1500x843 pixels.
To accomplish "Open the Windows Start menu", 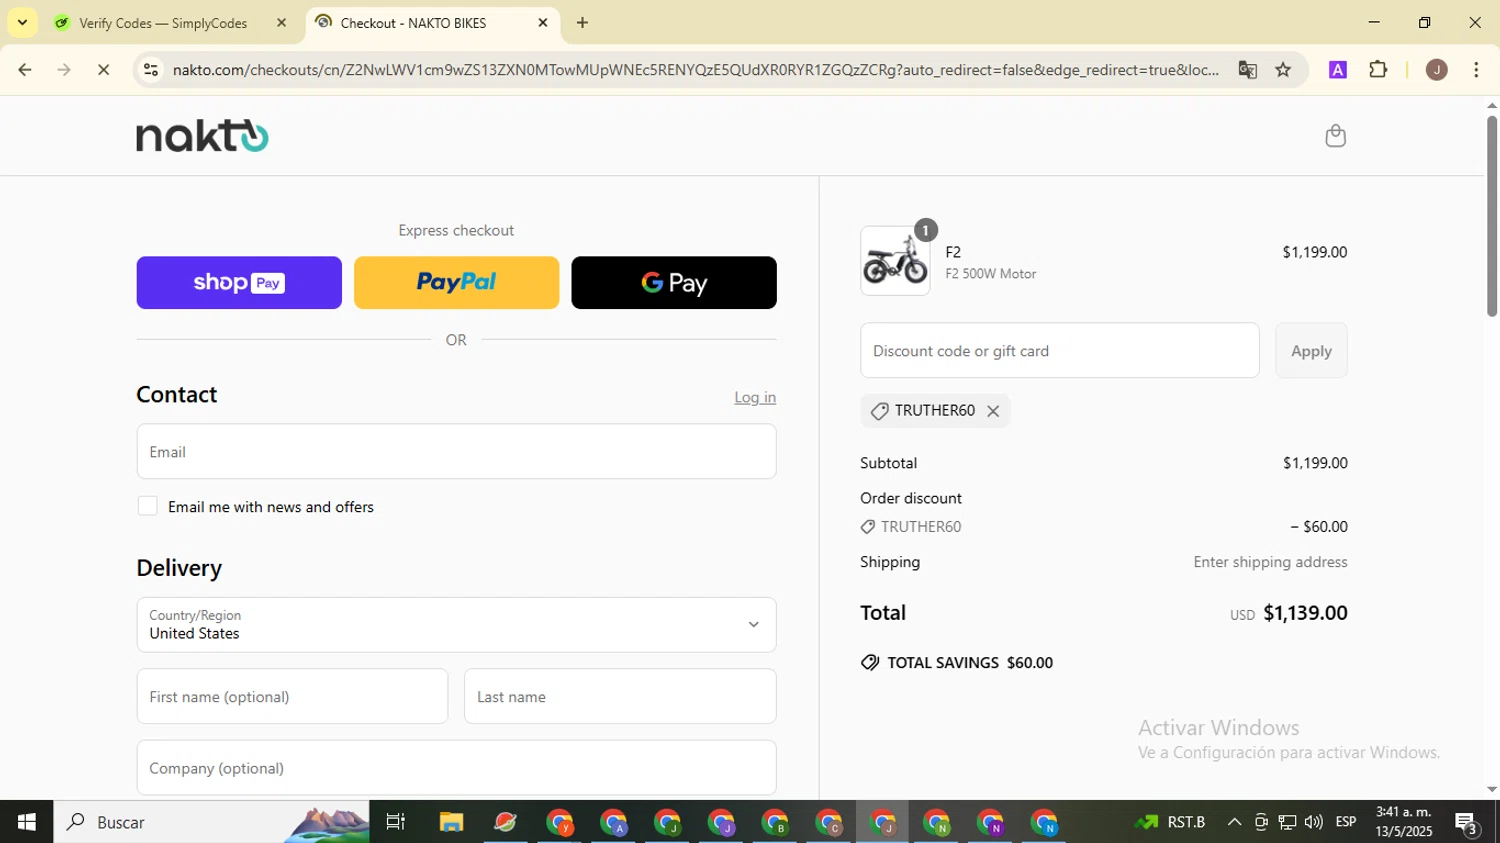I will [27, 822].
